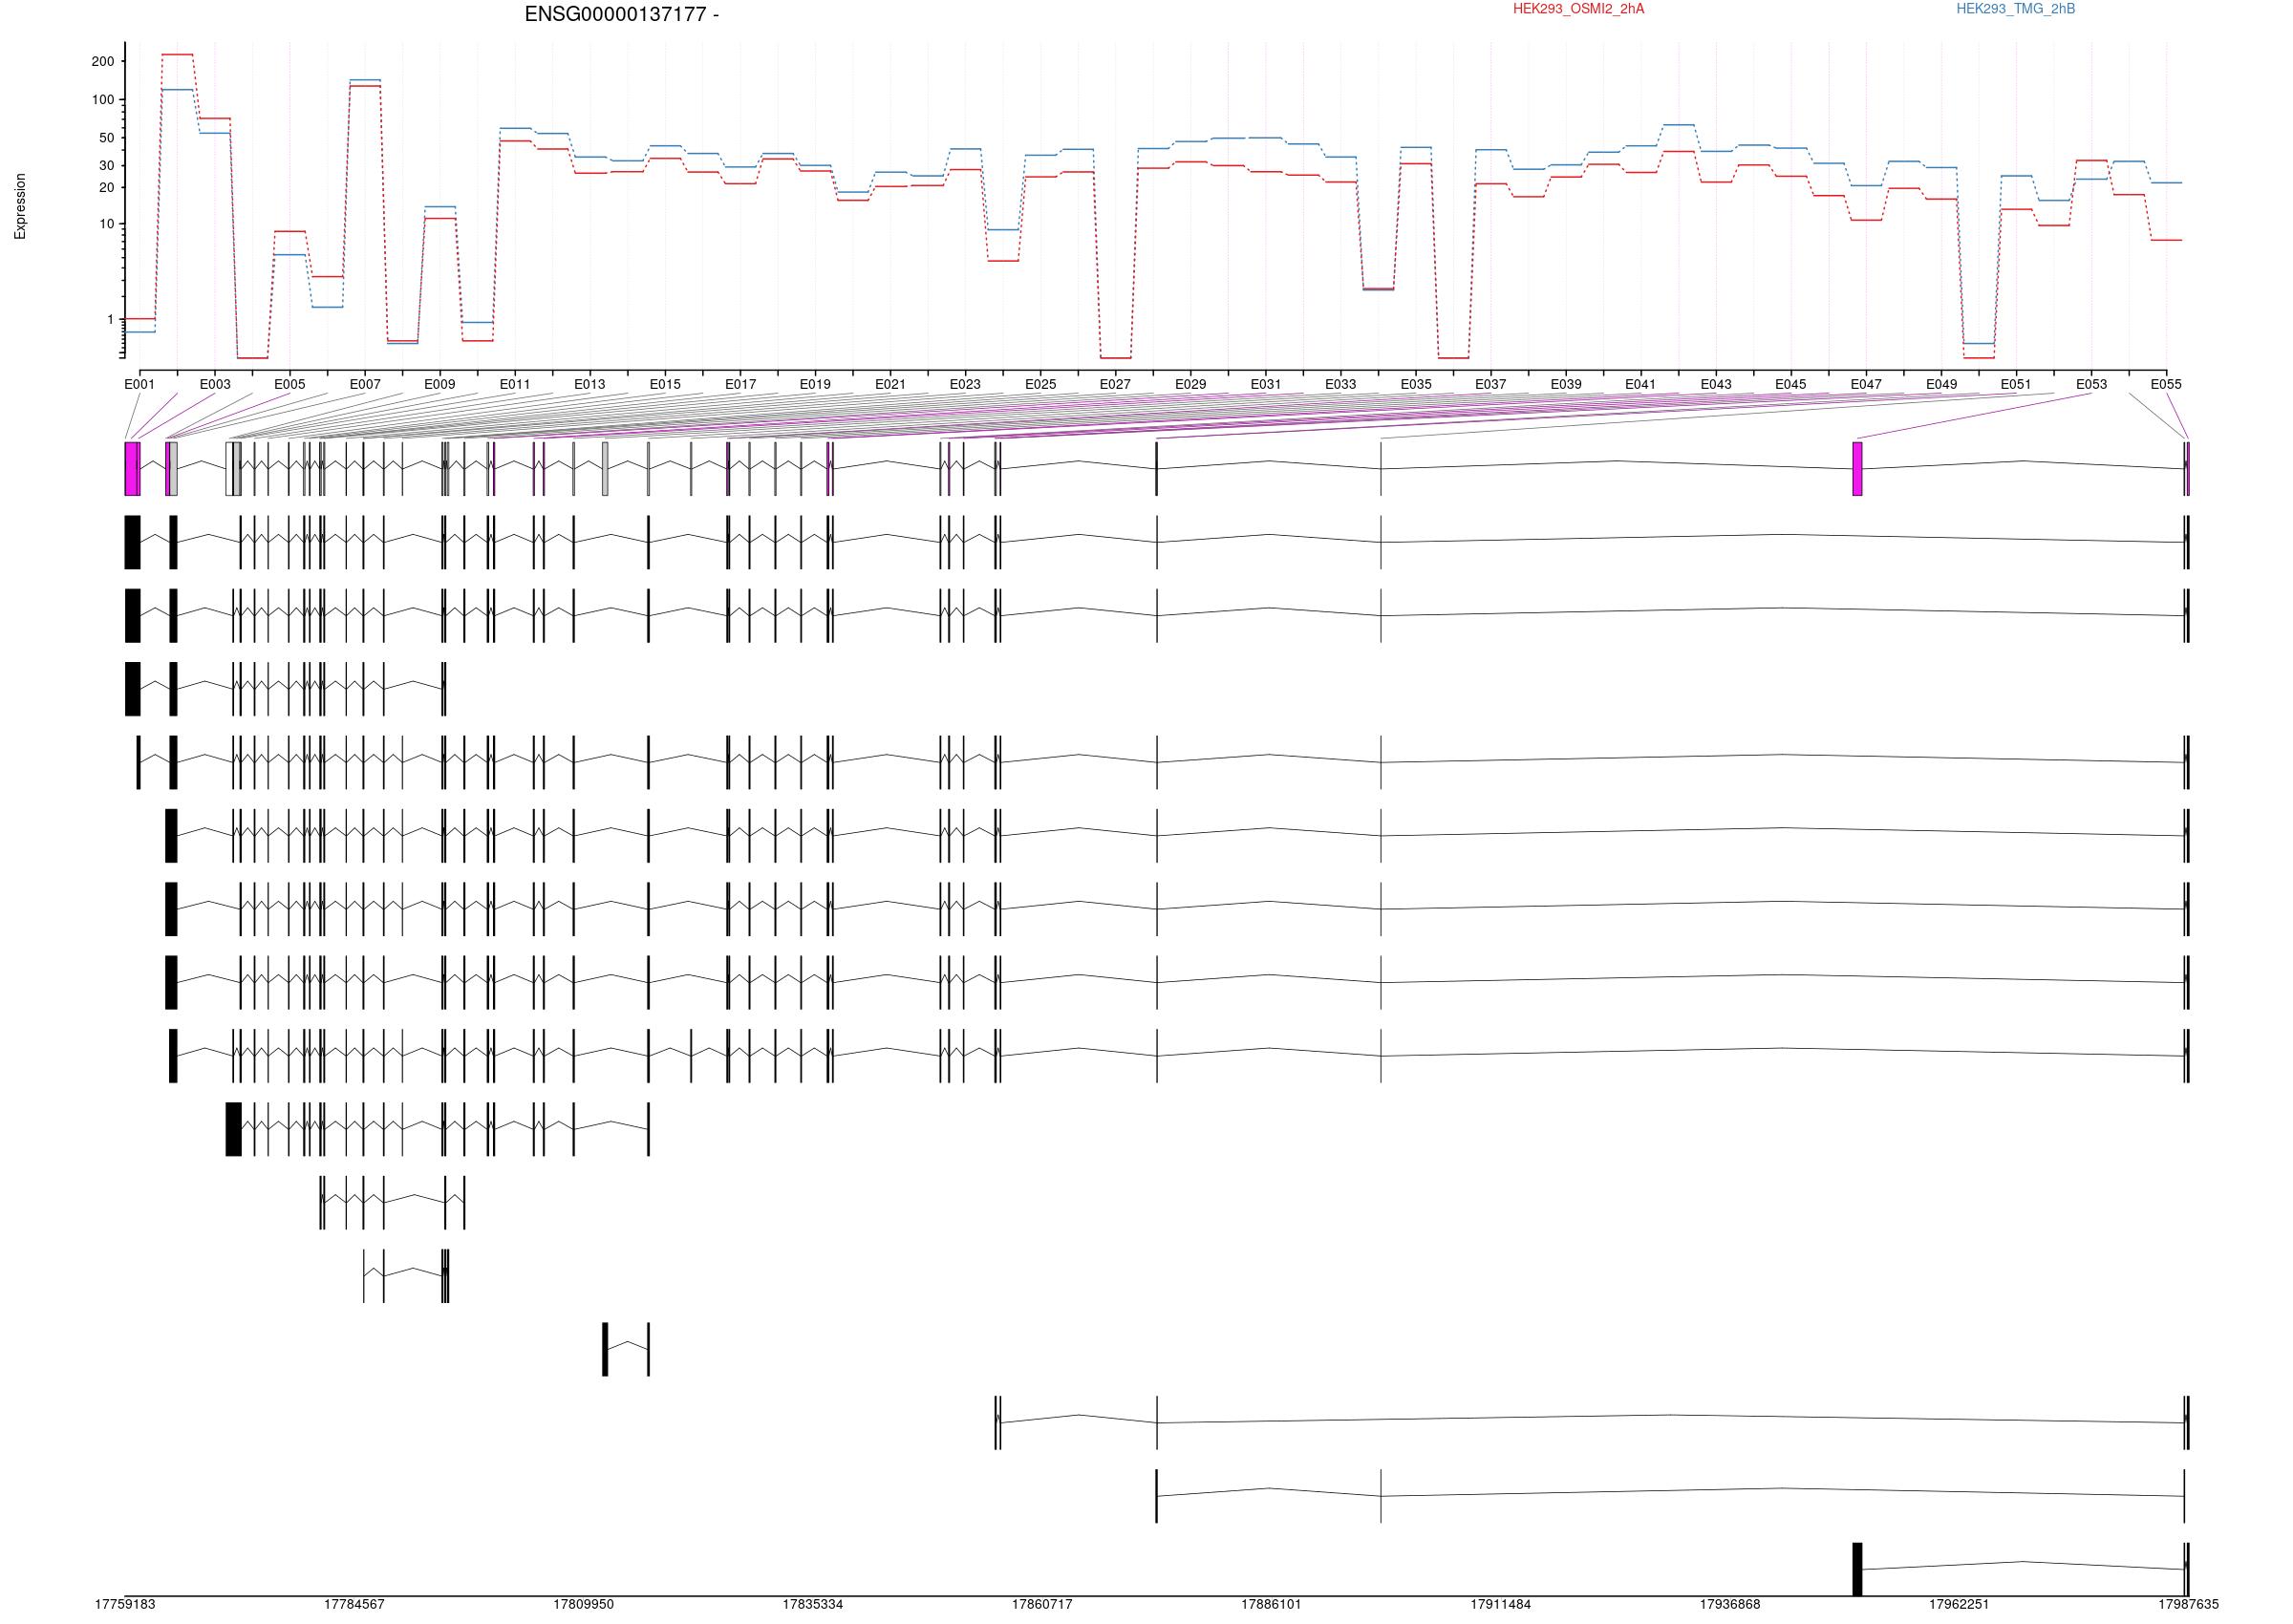Click the isolated magenta exon in gene model
The image size is (2293, 1624).
pyautogui.click(x=1857, y=468)
